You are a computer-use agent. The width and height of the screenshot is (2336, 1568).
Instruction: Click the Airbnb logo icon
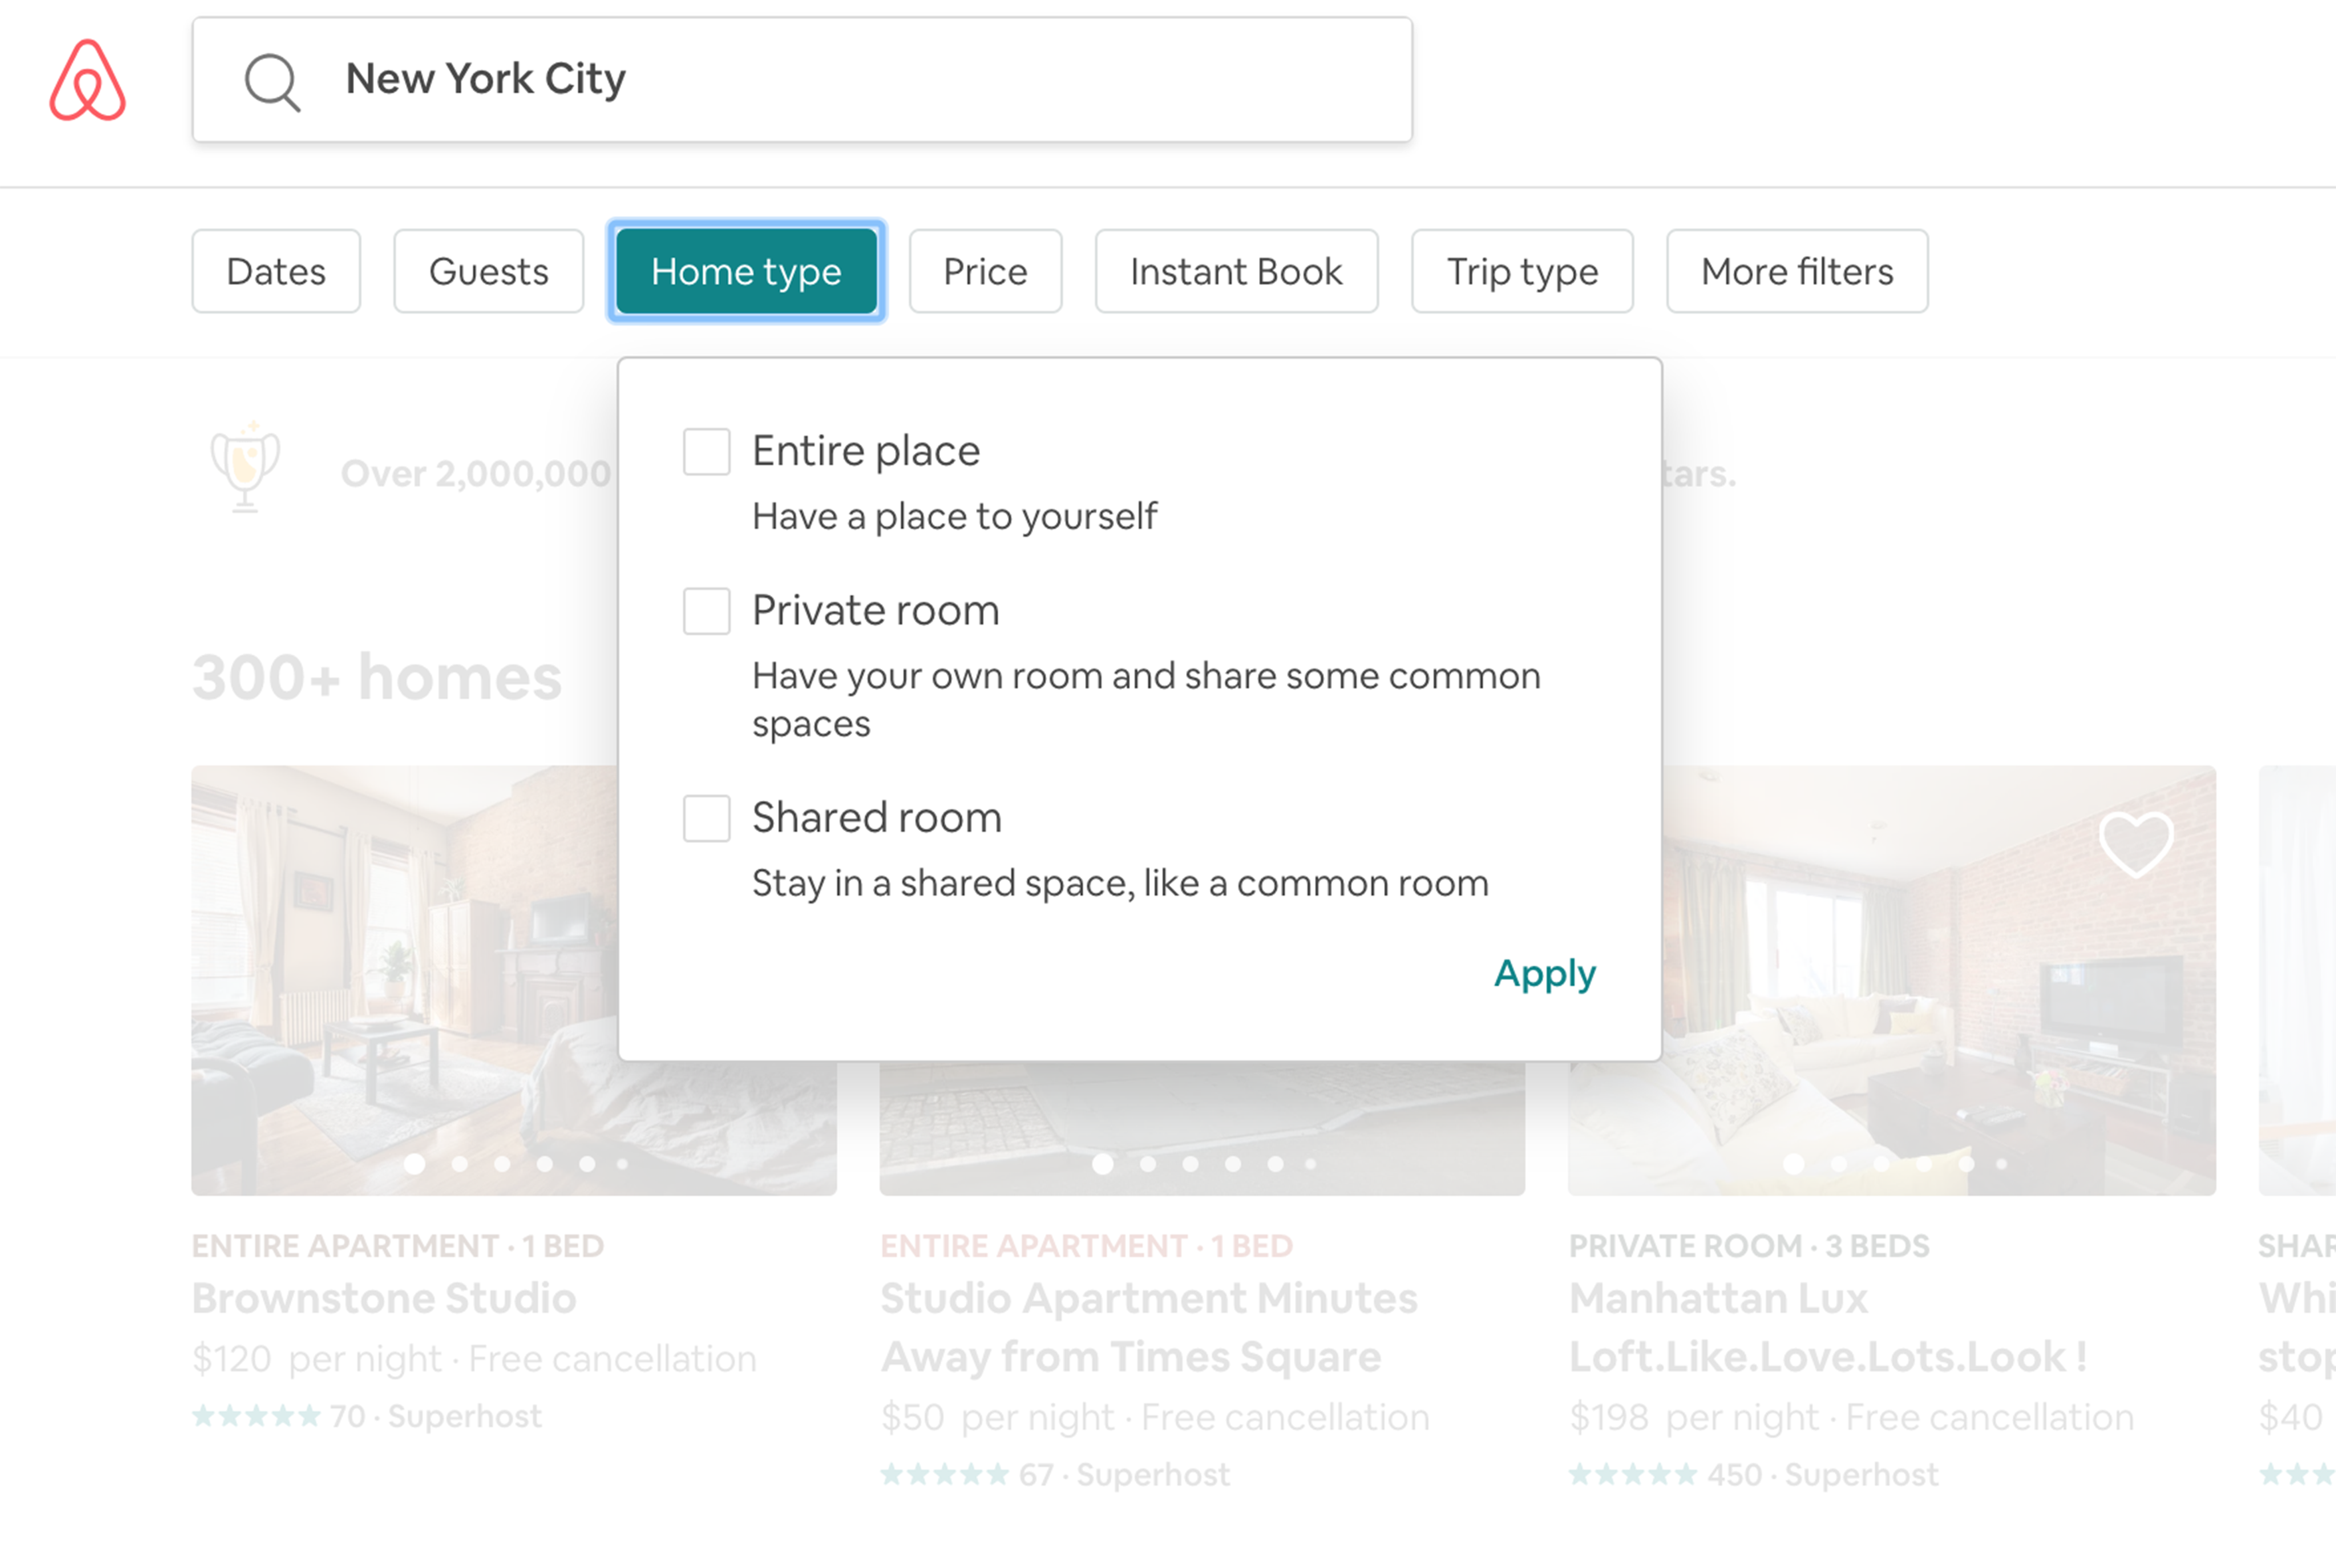pyautogui.click(x=88, y=80)
